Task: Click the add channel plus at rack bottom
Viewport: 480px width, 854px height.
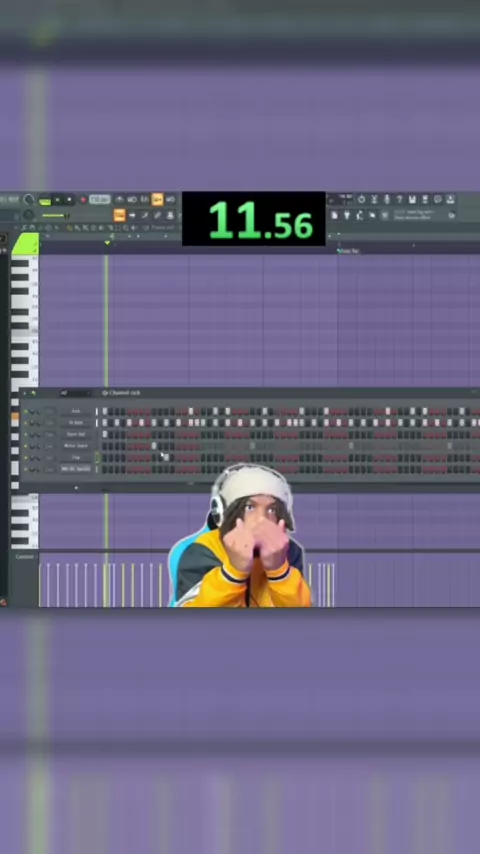Action: [76, 487]
